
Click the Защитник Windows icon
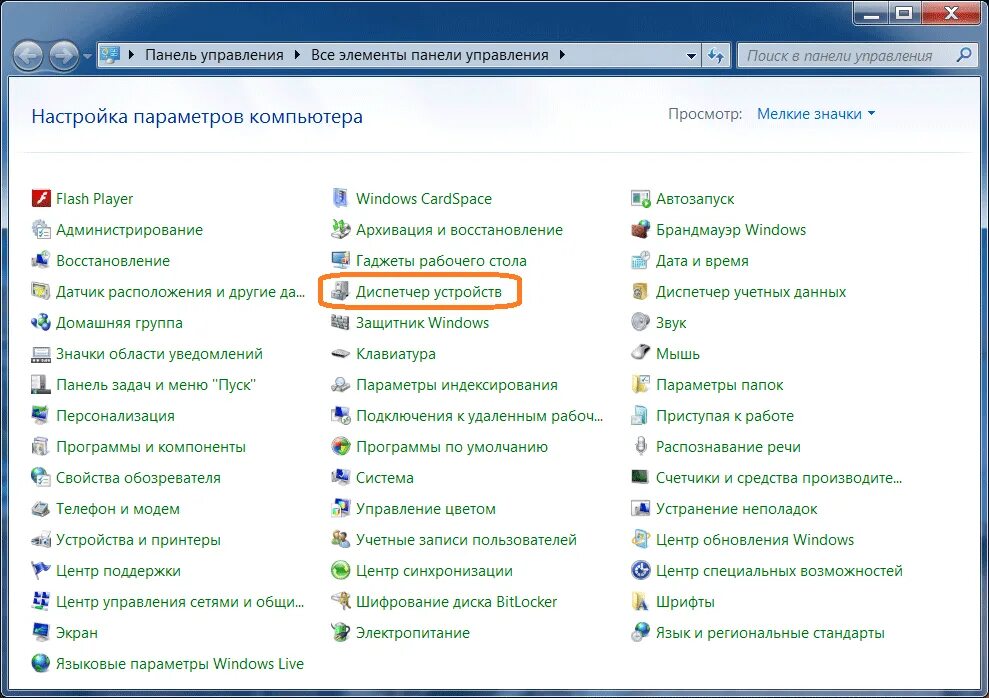point(341,322)
